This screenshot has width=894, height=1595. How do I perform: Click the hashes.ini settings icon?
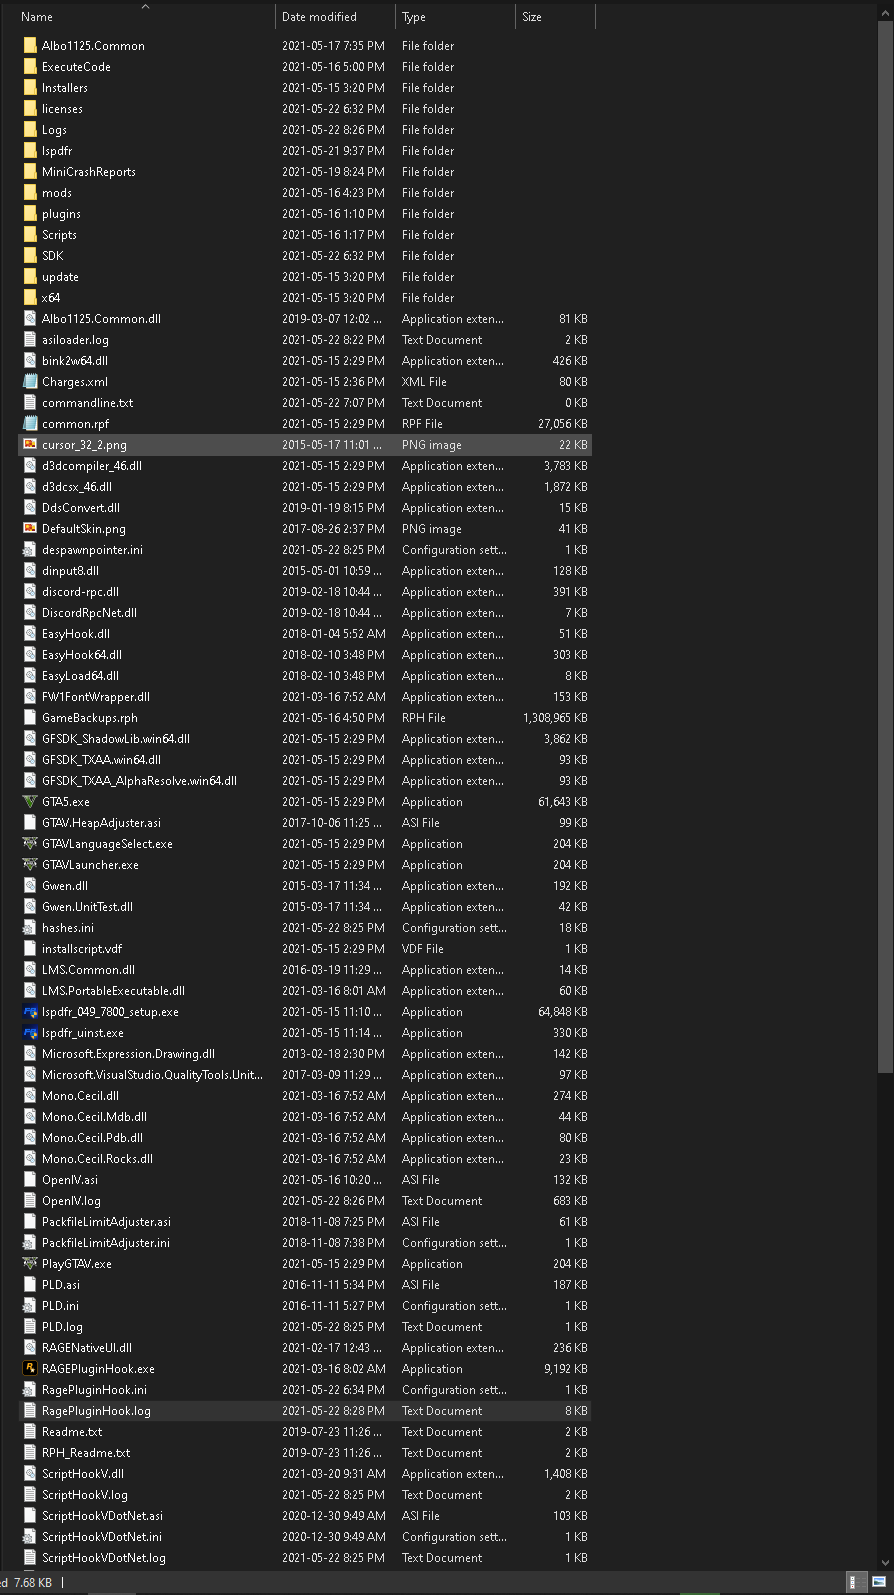pos(30,928)
